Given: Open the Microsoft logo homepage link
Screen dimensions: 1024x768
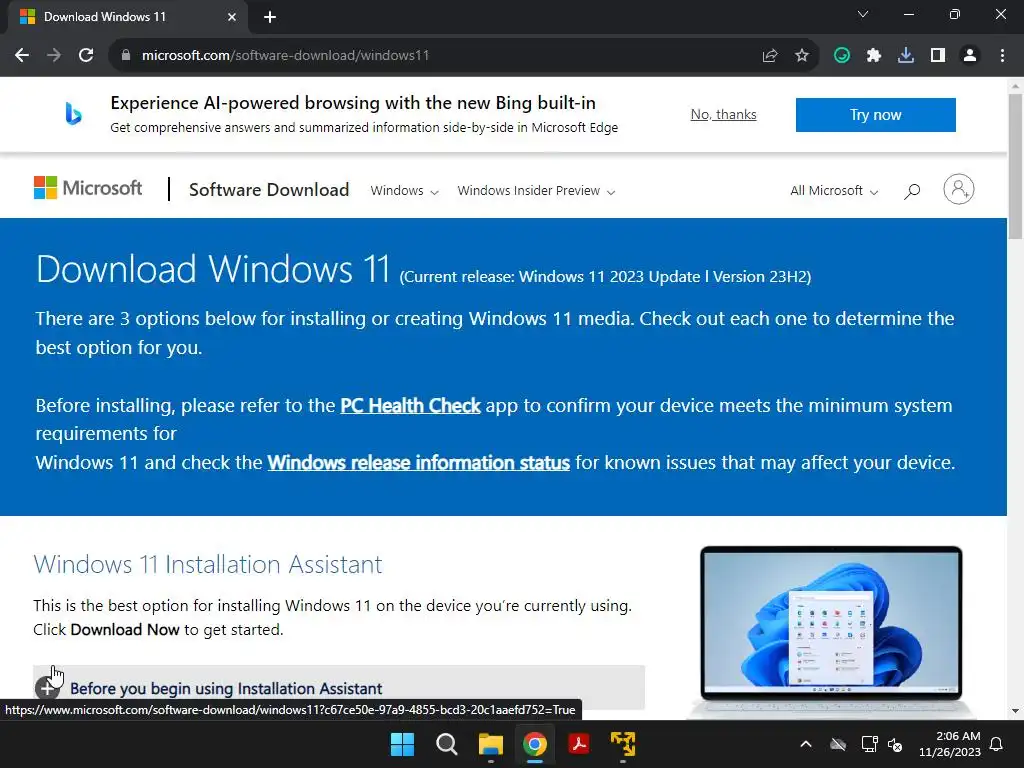Looking at the screenshot, I should coord(88,188).
